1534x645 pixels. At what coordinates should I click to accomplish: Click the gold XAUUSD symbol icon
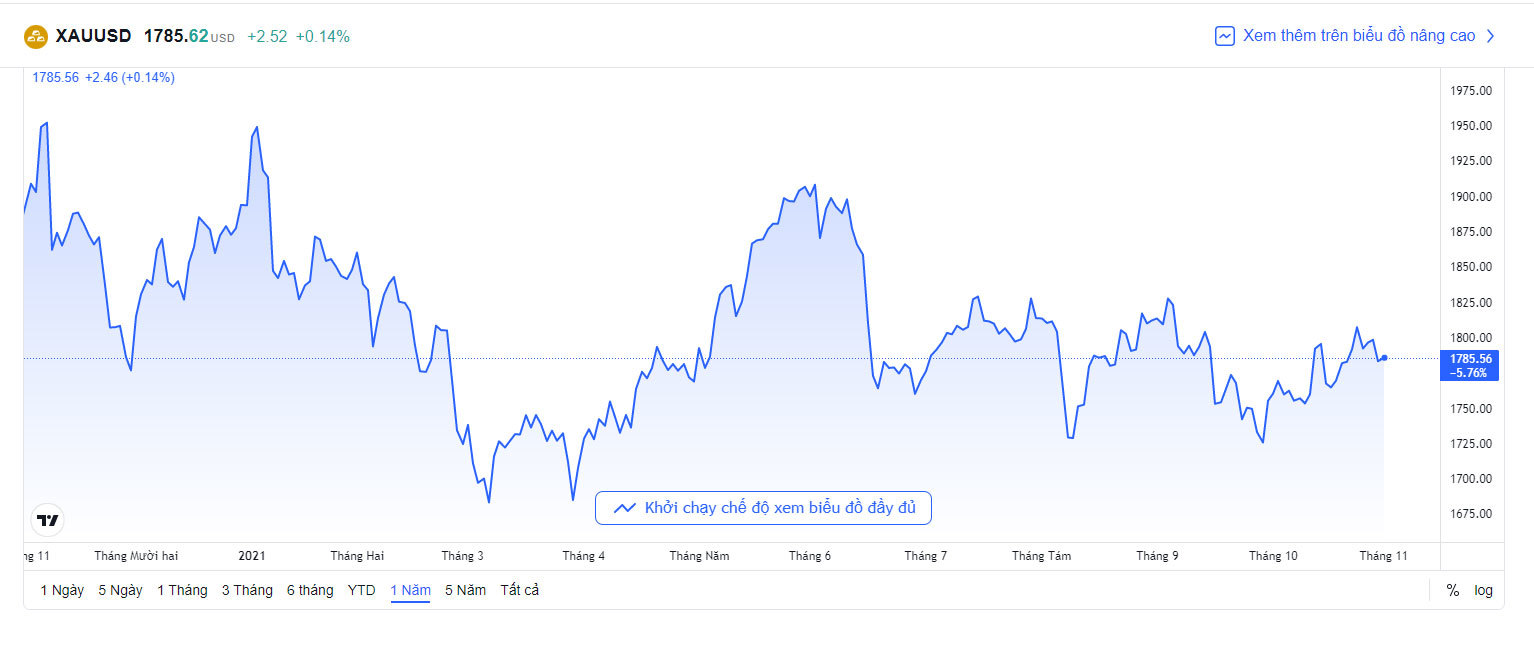(x=36, y=37)
